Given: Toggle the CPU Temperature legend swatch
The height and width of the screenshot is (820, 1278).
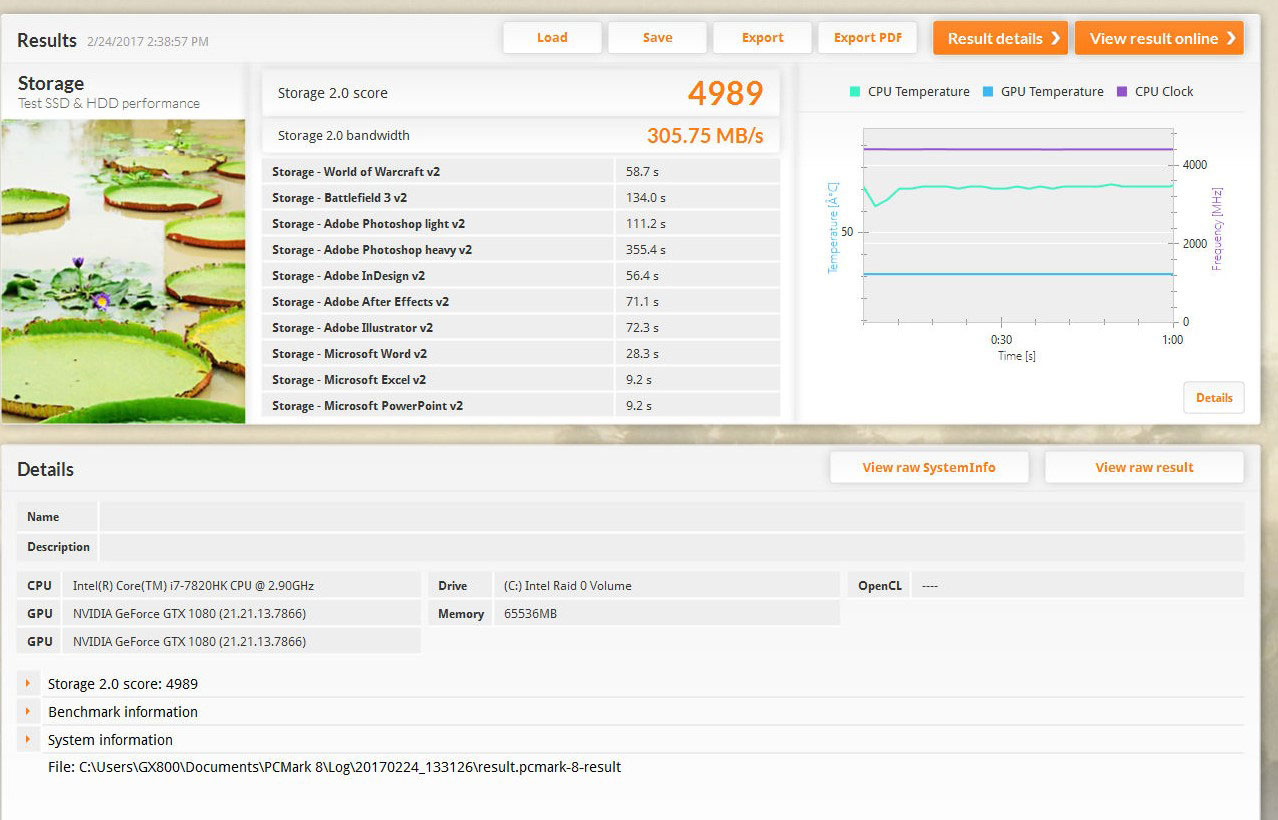Looking at the screenshot, I should 855,92.
